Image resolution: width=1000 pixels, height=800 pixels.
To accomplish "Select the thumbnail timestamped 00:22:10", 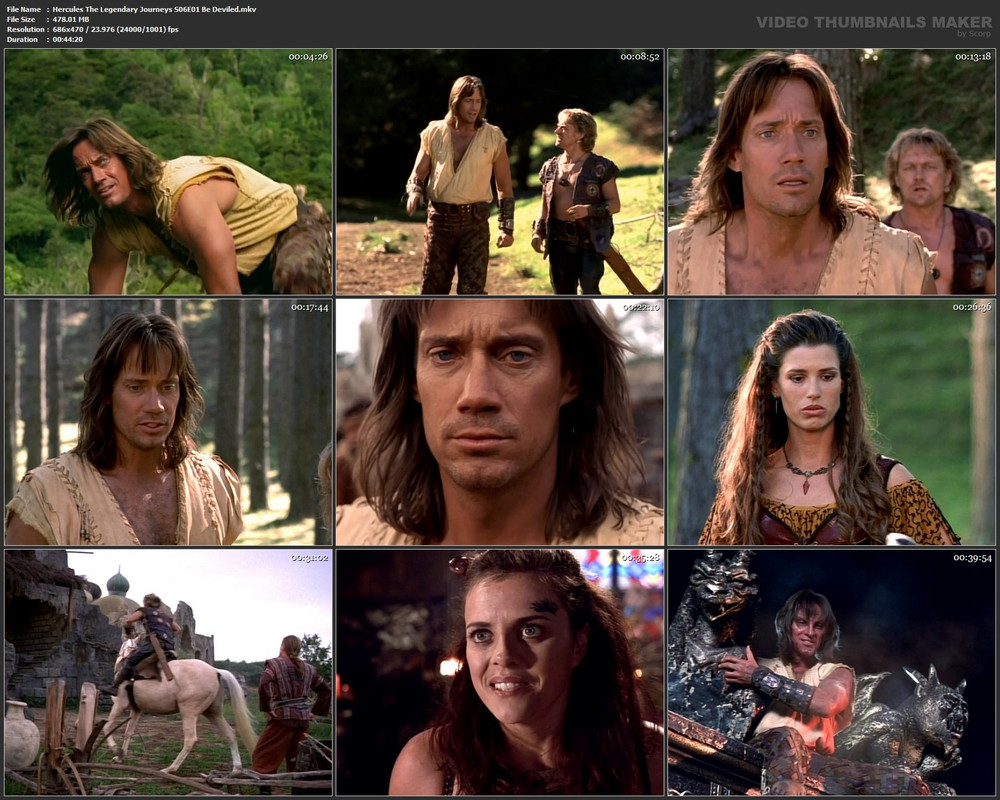I will pos(500,422).
